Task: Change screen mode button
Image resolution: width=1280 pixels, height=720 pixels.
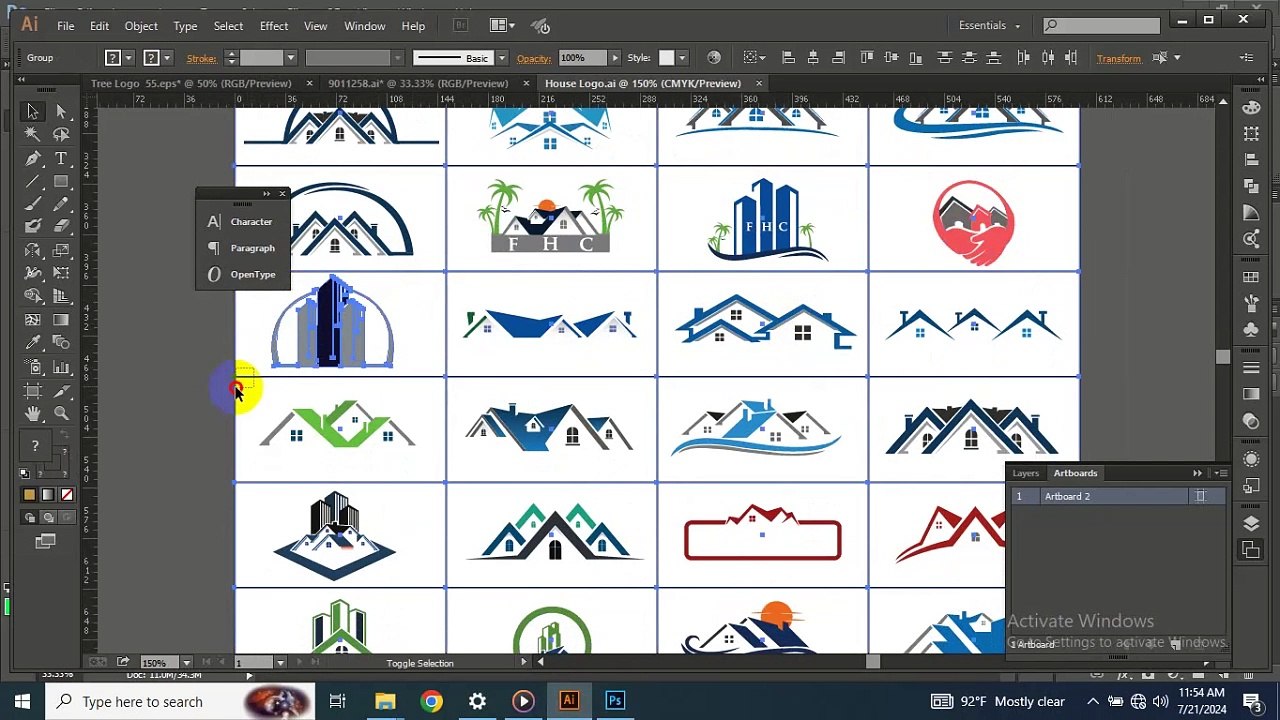Action: pyautogui.click(x=45, y=542)
